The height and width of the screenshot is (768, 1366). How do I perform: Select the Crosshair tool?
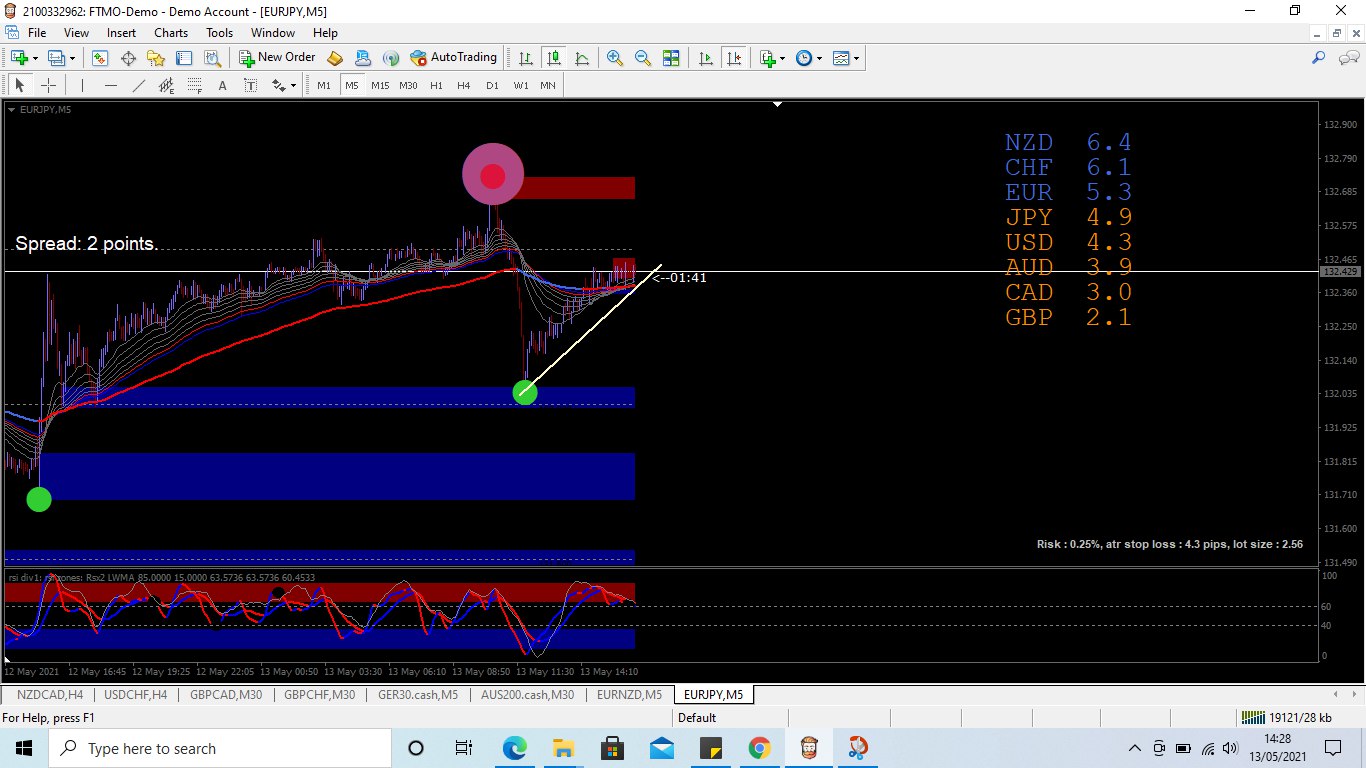pos(48,85)
